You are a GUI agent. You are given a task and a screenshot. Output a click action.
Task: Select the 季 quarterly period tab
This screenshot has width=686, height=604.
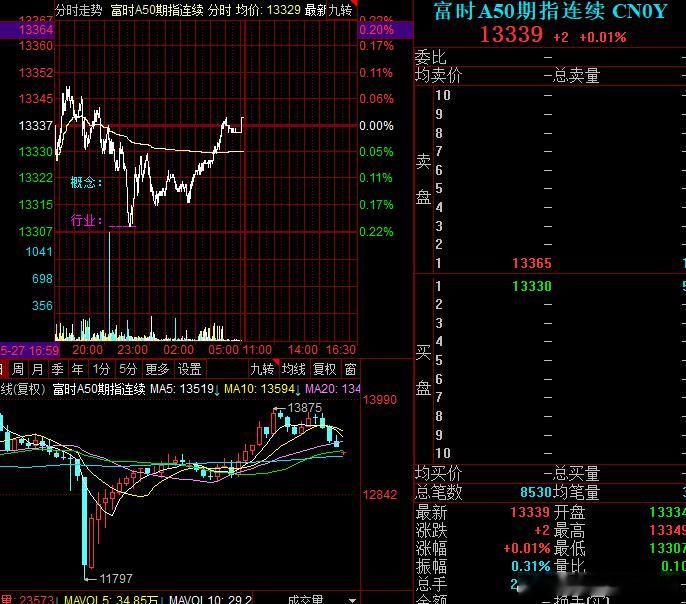pos(57,369)
